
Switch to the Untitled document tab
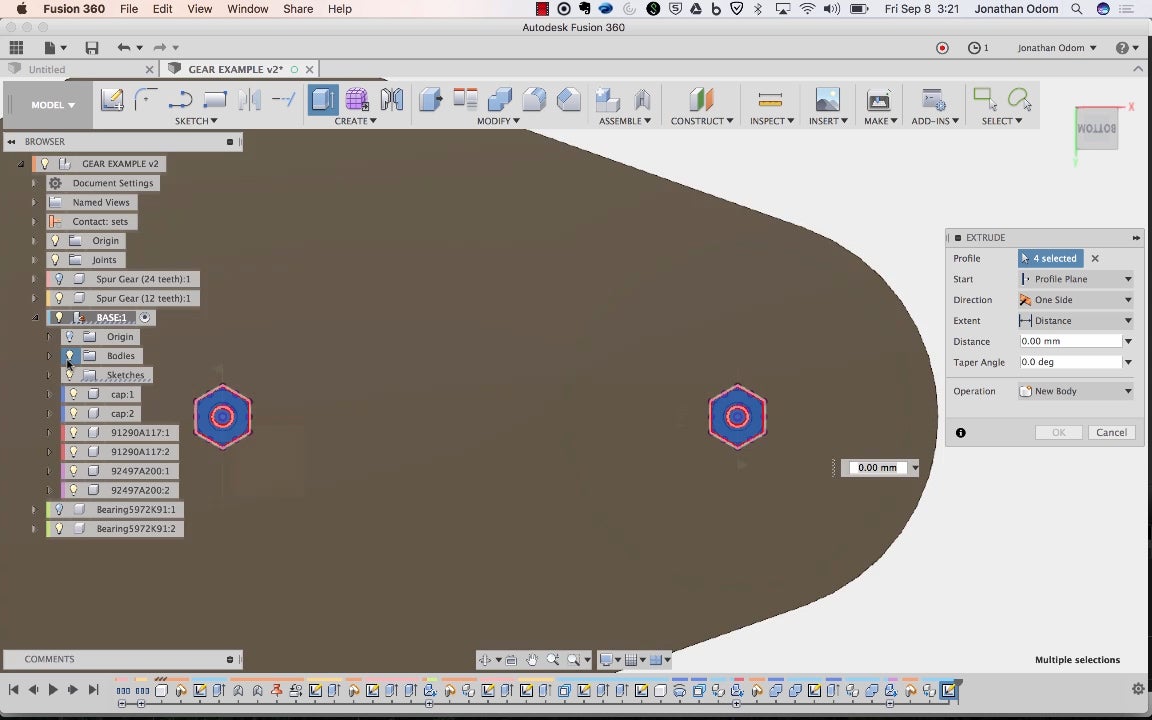point(47,70)
